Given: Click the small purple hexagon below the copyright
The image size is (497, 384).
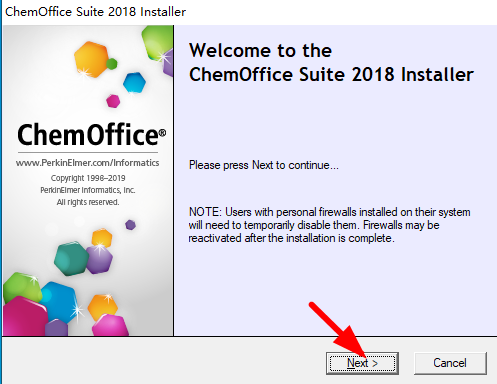Looking at the screenshot, I should [x=130, y=225].
